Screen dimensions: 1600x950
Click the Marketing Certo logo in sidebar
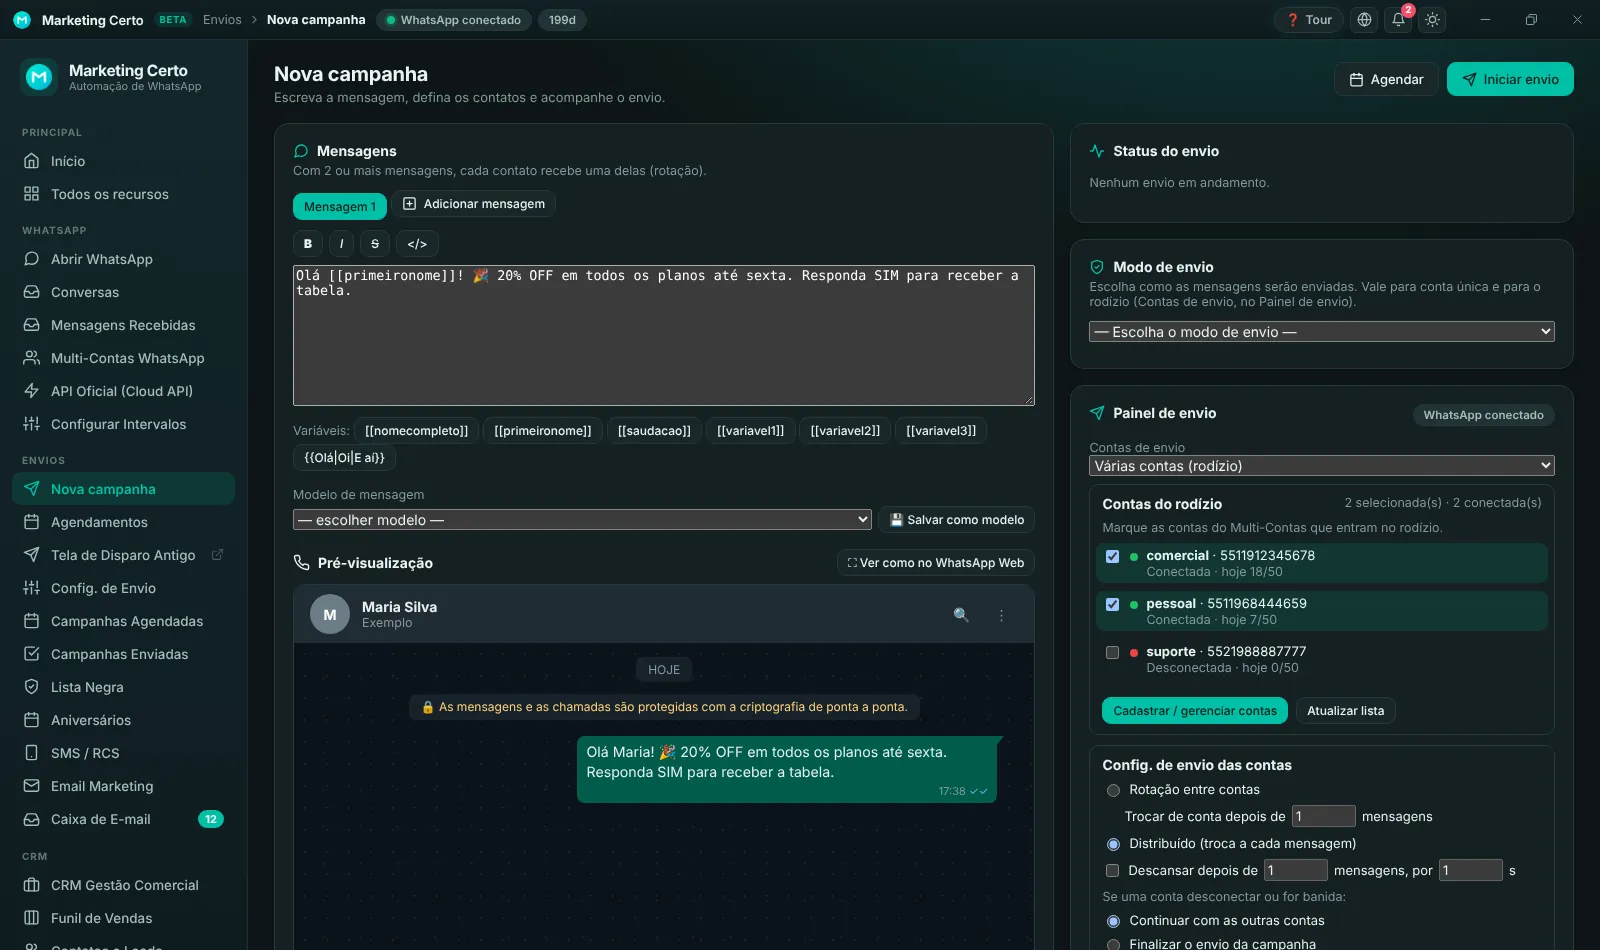point(39,77)
